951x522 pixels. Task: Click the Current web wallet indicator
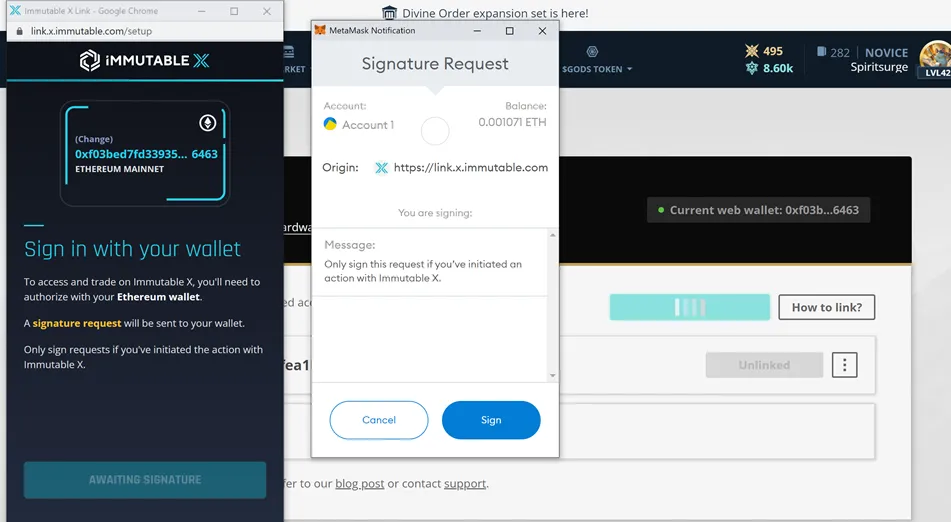758,210
